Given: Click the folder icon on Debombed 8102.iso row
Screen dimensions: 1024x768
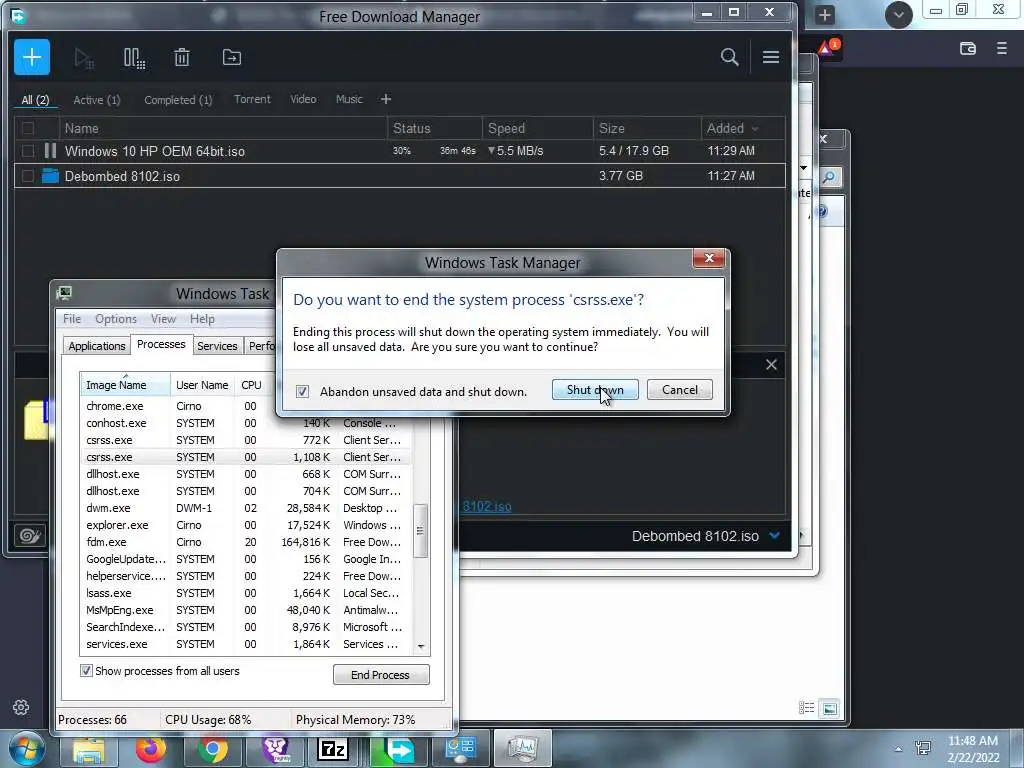Looking at the screenshot, I should click(50, 176).
